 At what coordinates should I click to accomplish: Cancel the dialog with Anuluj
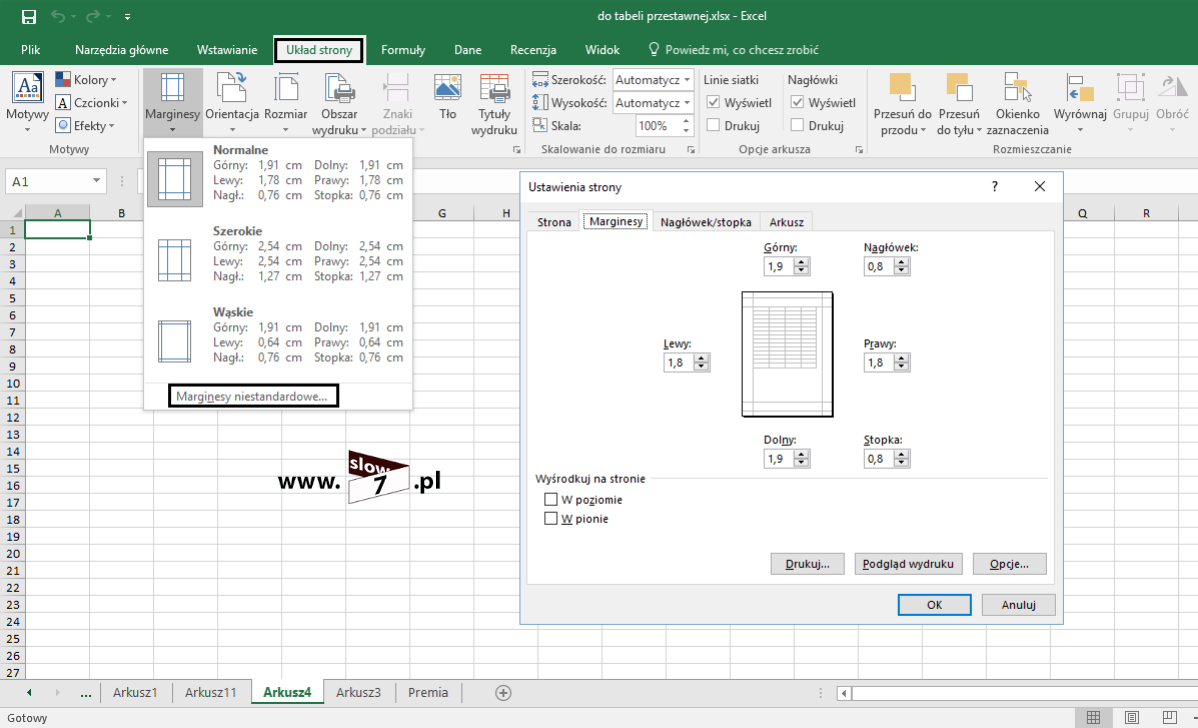1018,604
